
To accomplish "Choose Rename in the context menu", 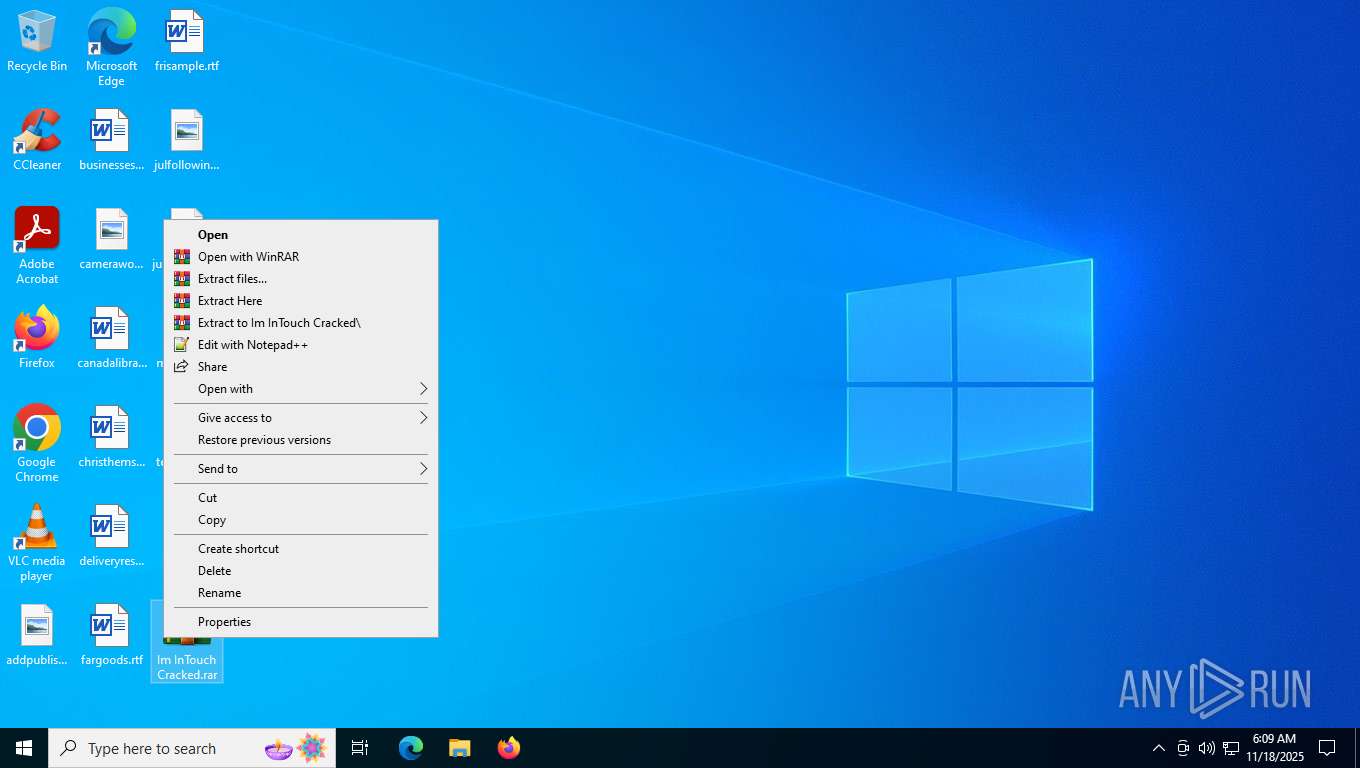I will [x=301, y=593].
